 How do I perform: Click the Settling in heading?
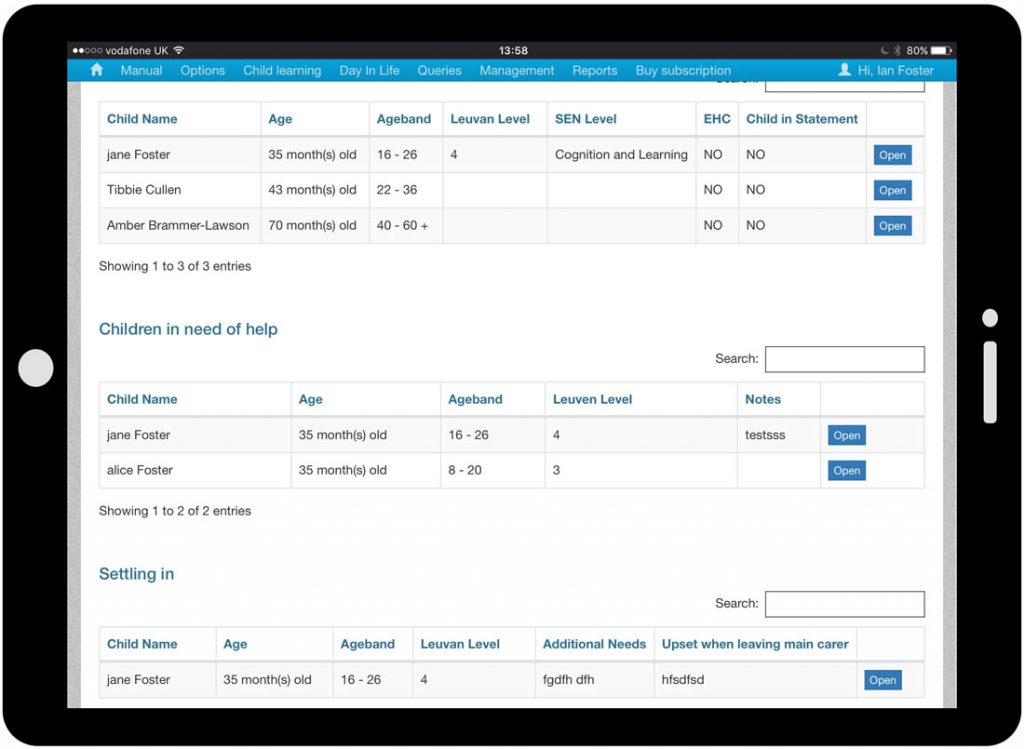click(136, 574)
